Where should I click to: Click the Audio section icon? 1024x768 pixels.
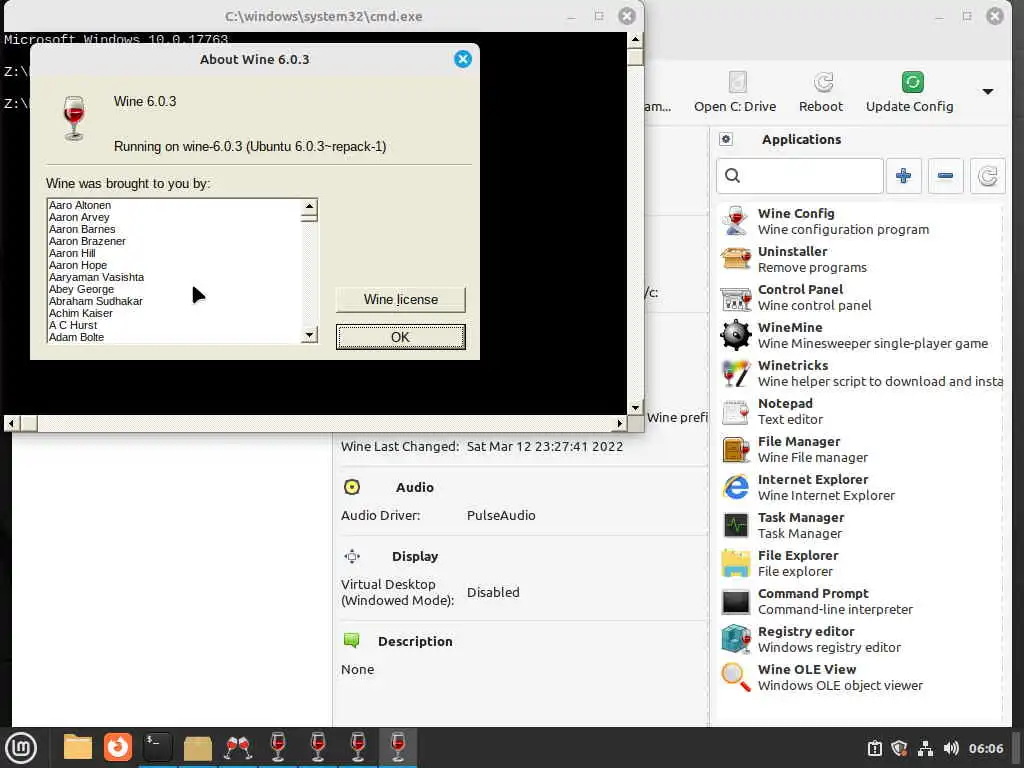[x=351, y=487]
